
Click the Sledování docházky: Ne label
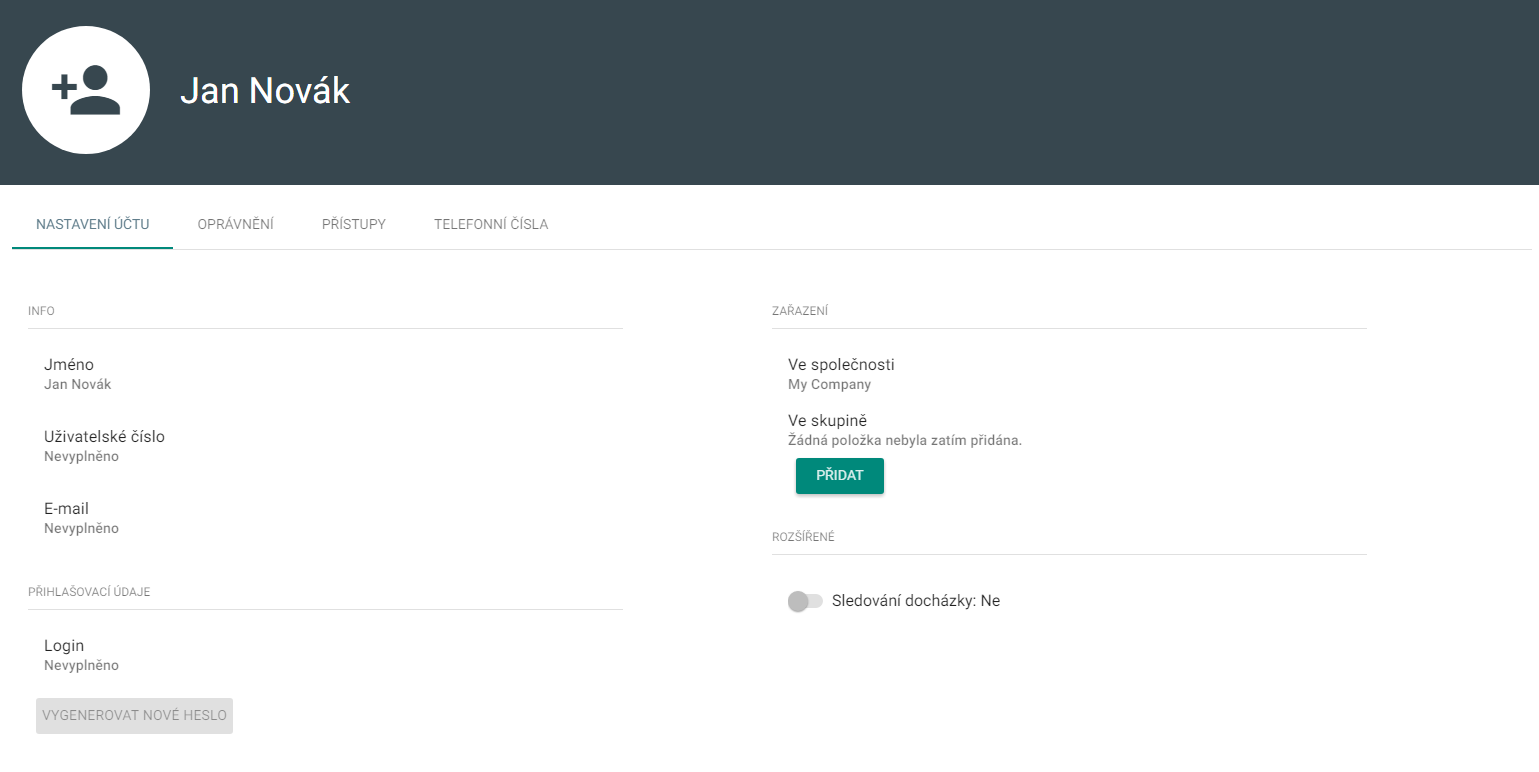(x=916, y=601)
